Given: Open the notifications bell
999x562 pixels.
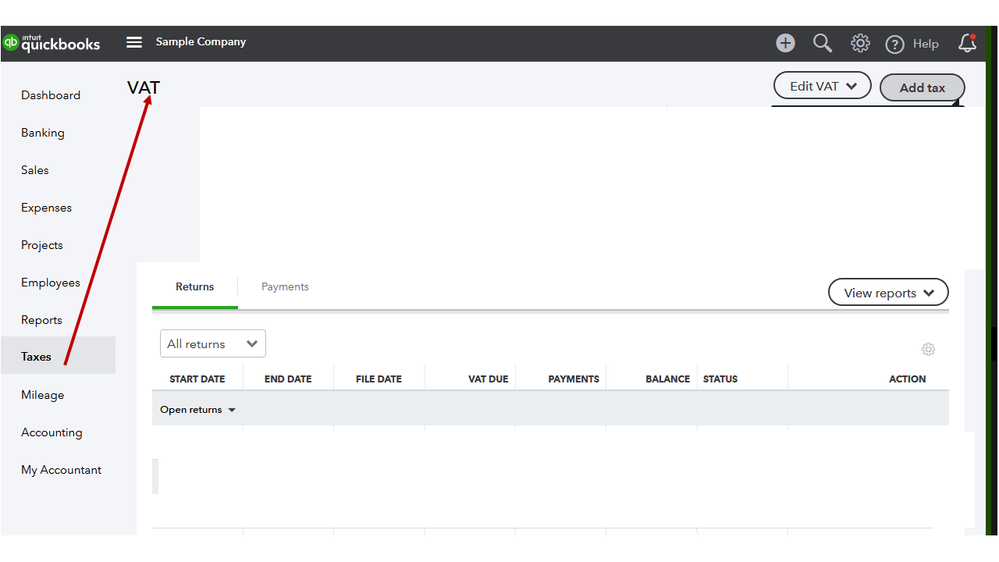Looking at the screenshot, I should pyautogui.click(x=967, y=43).
